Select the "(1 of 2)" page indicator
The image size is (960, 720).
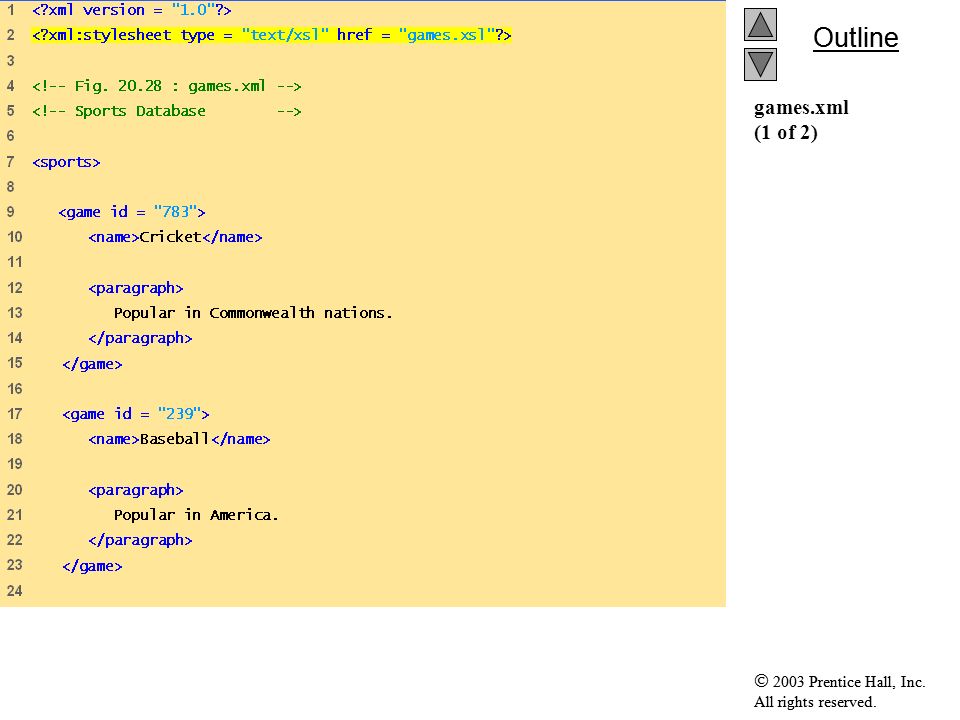tap(786, 133)
